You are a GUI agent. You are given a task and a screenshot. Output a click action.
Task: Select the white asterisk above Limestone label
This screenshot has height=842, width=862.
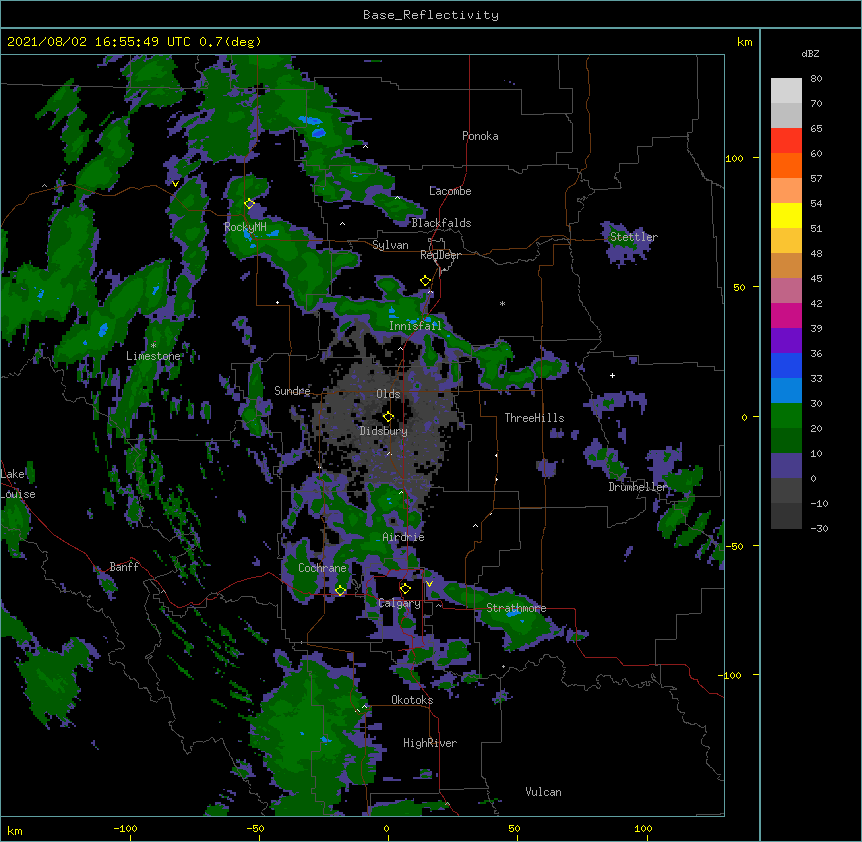[x=153, y=346]
